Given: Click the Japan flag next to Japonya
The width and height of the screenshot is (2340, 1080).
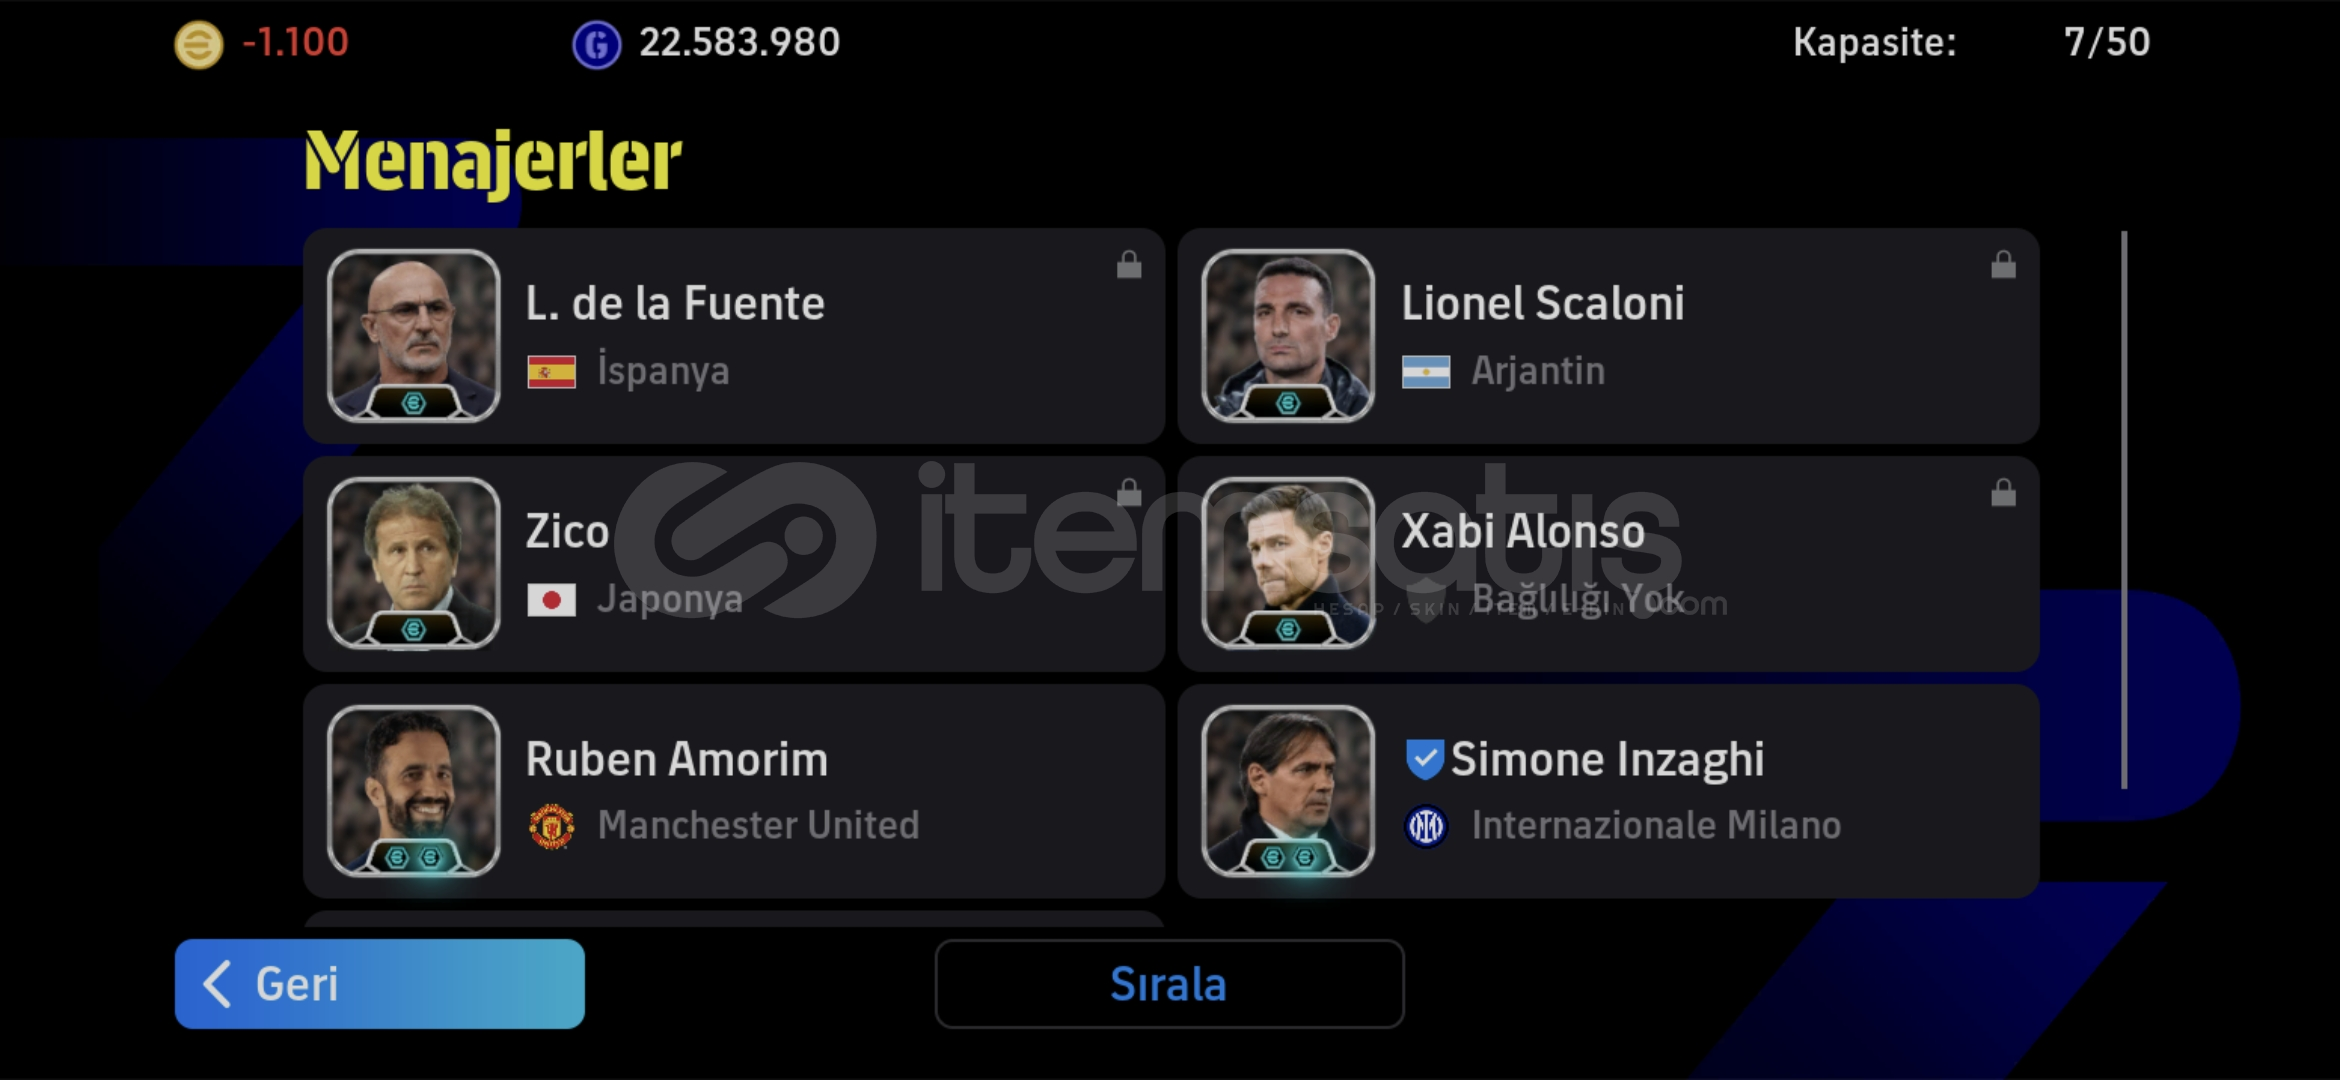Looking at the screenshot, I should (551, 600).
